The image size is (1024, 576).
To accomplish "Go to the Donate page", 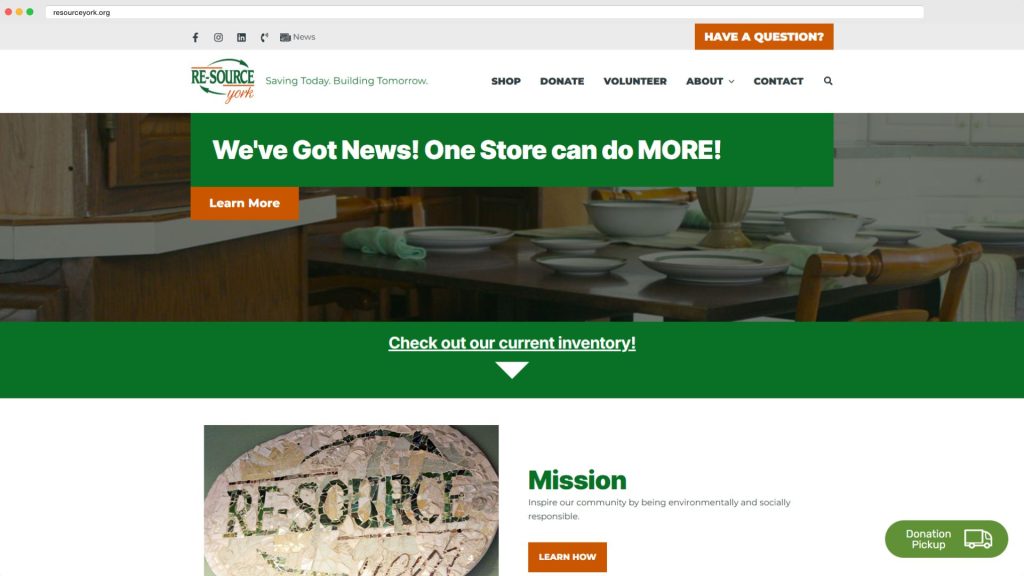I will 562,81.
